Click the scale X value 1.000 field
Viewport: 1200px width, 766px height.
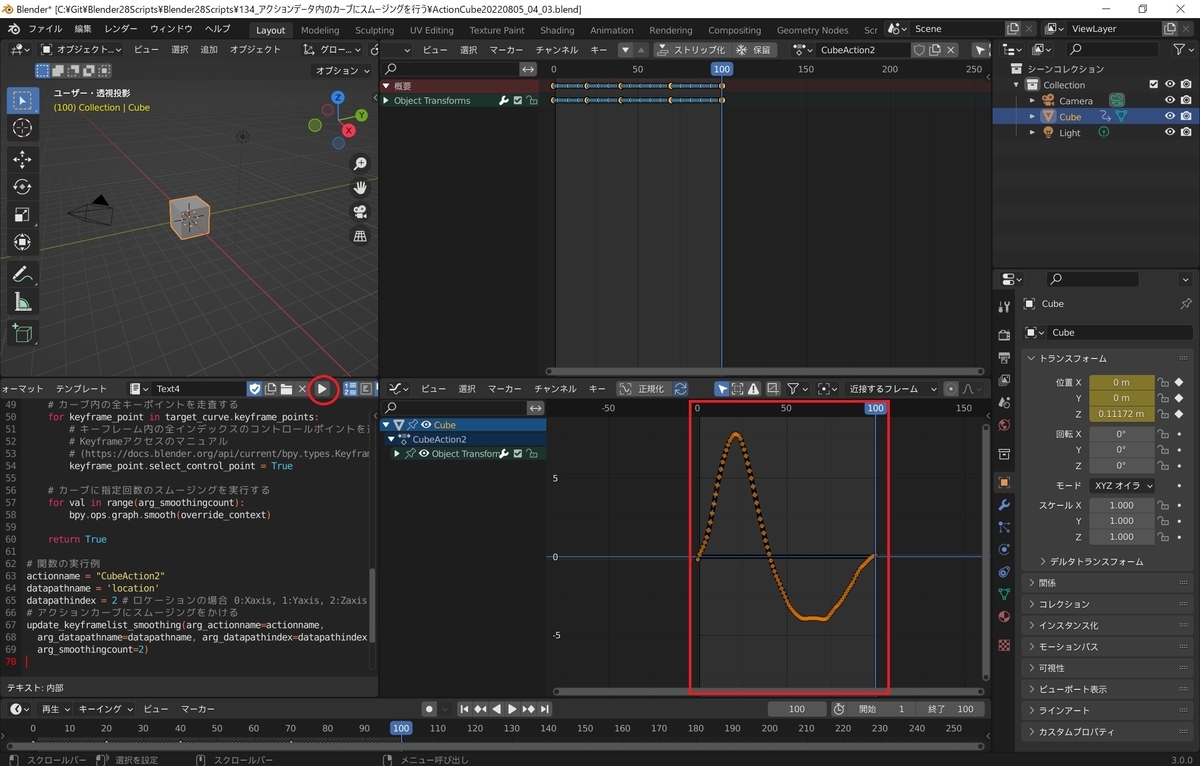[x=1120, y=505]
